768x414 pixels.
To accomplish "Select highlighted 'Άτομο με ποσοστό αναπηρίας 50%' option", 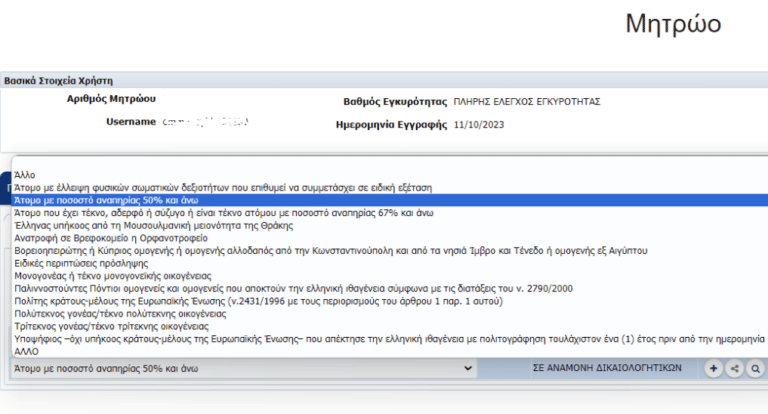I will [x=390, y=200].
